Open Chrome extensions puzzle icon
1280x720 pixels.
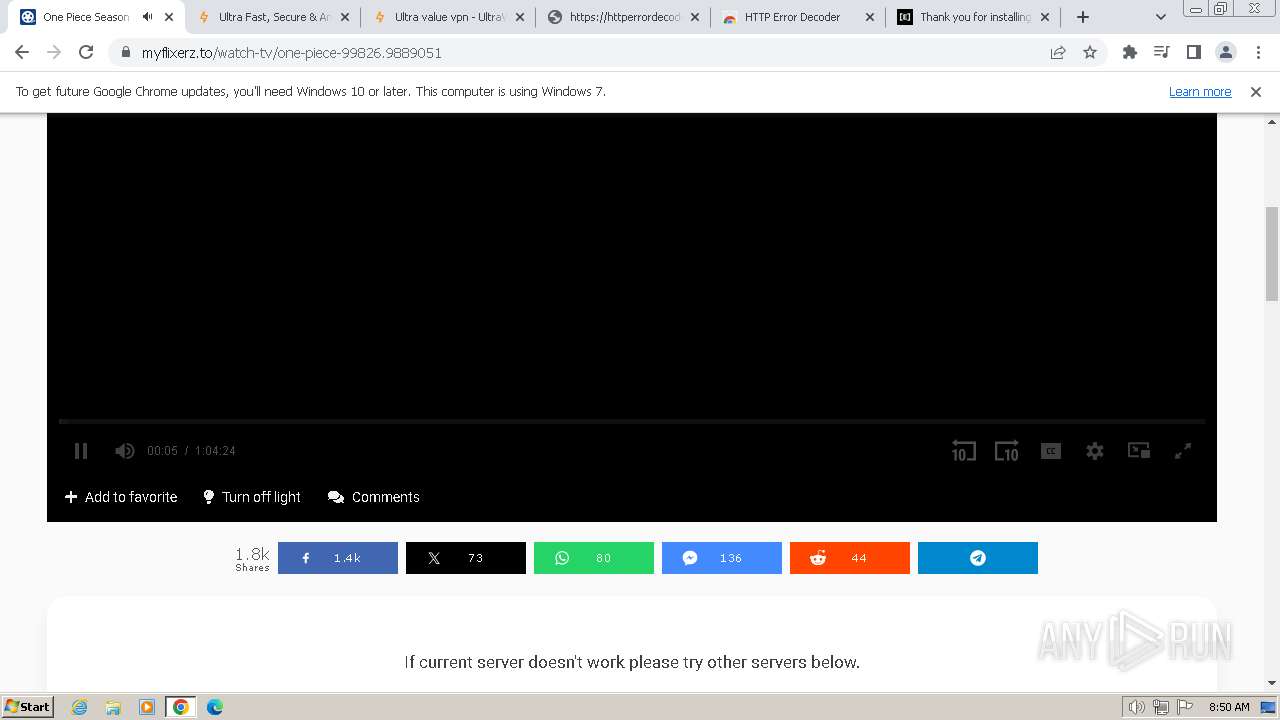click(1130, 53)
